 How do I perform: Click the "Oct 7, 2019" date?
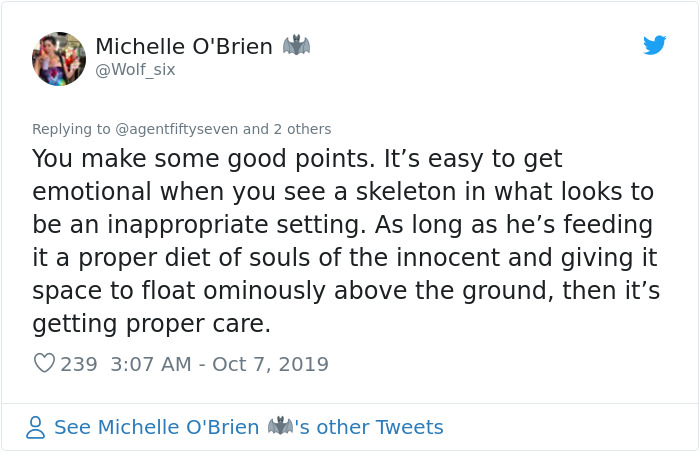click(x=270, y=364)
